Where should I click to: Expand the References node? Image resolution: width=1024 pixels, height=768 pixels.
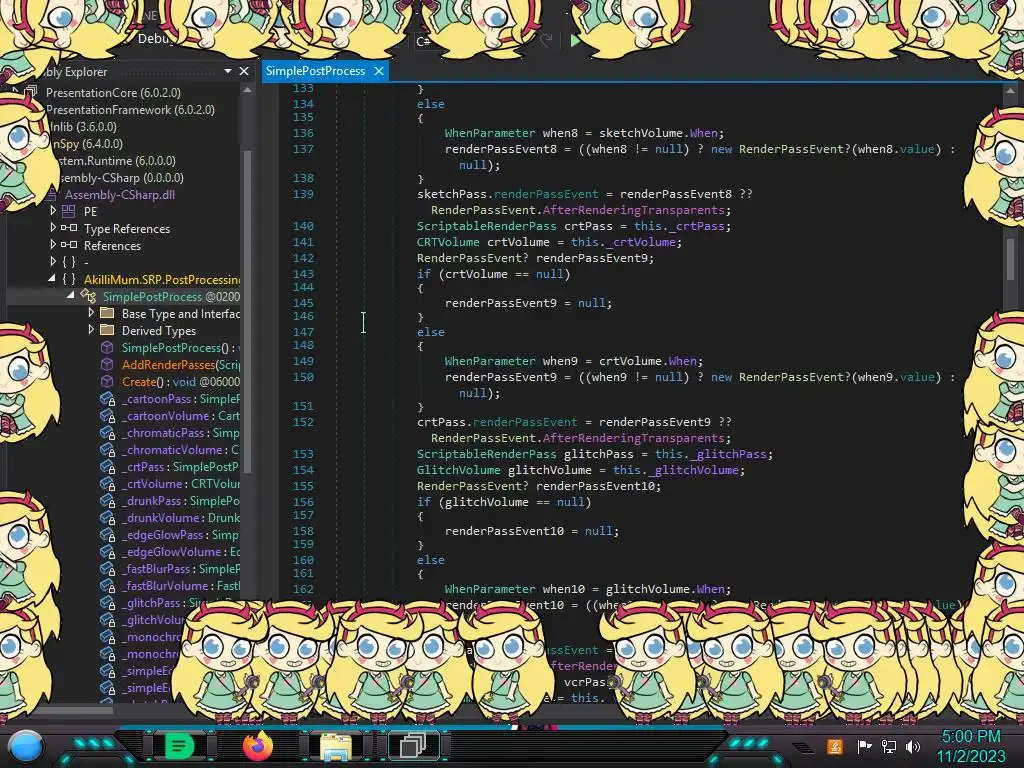[x=53, y=244]
